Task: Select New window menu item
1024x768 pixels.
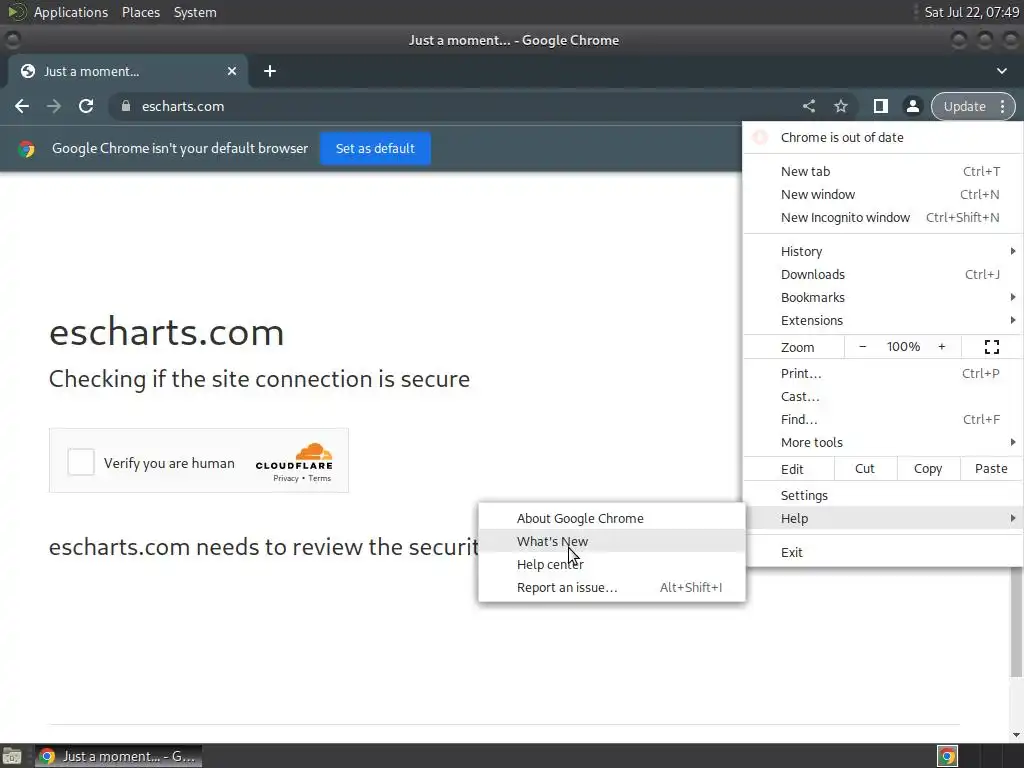Action: coord(883,194)
